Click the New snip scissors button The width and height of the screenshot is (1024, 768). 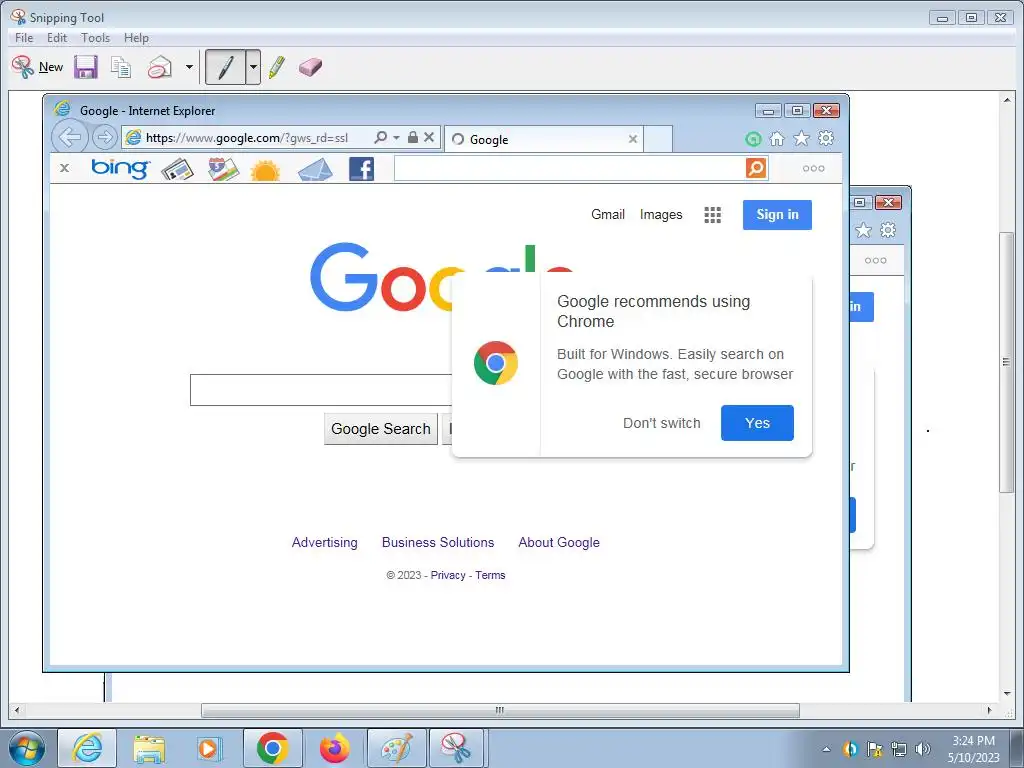point(37,67)
